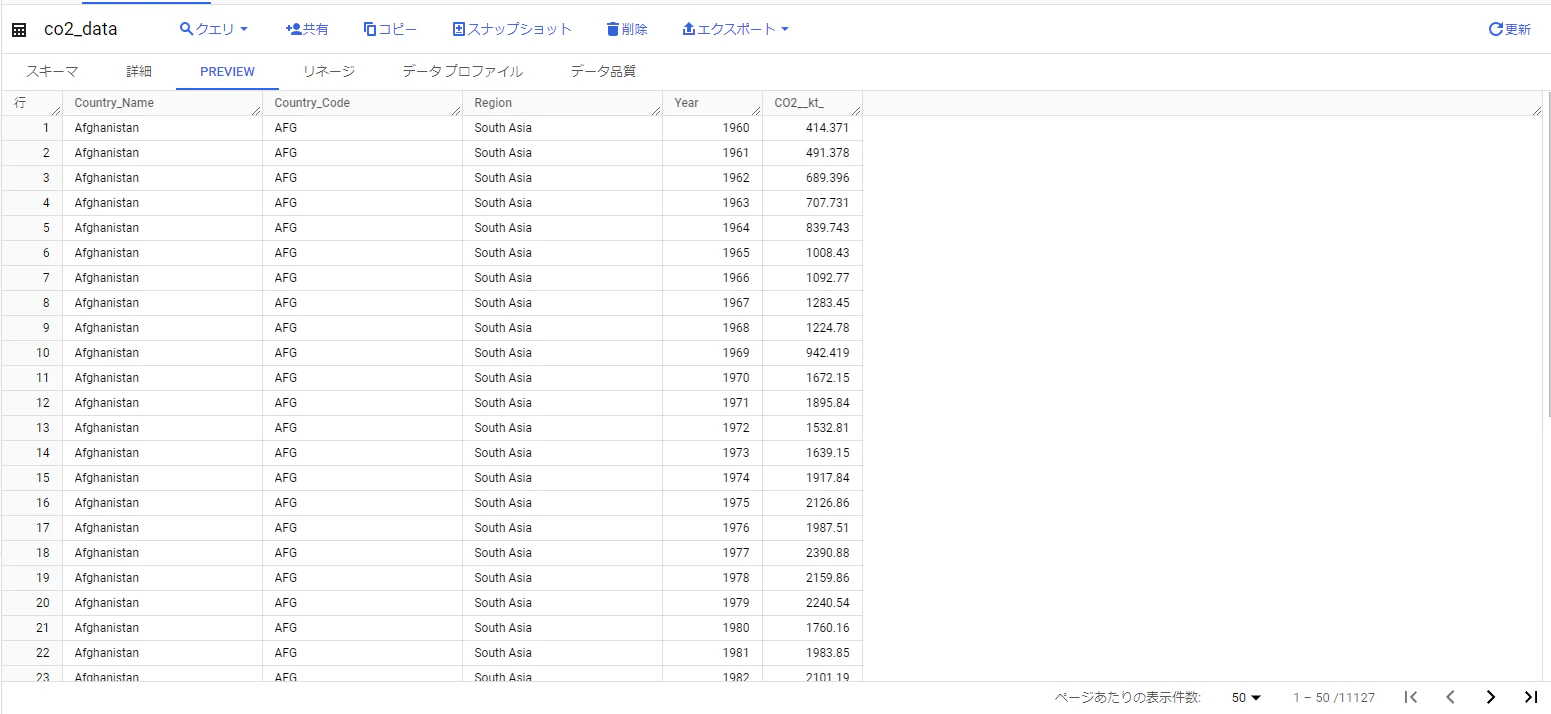Open the データ品質 tab
1551x714 pixels.
603,71
